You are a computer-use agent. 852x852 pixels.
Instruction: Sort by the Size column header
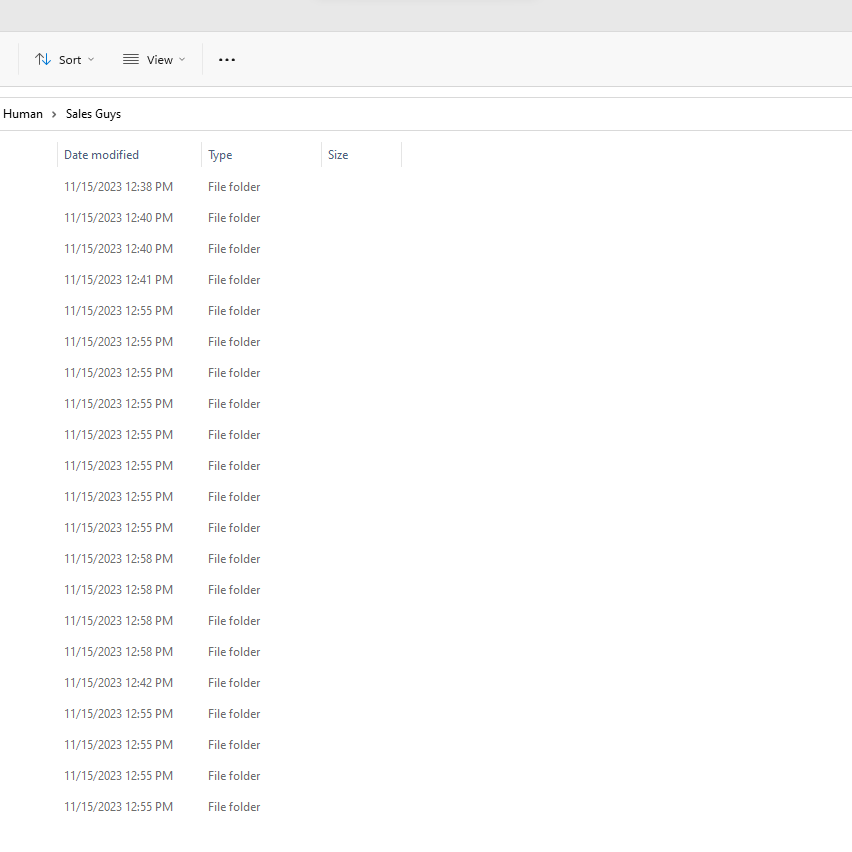[x=338, y=155]
